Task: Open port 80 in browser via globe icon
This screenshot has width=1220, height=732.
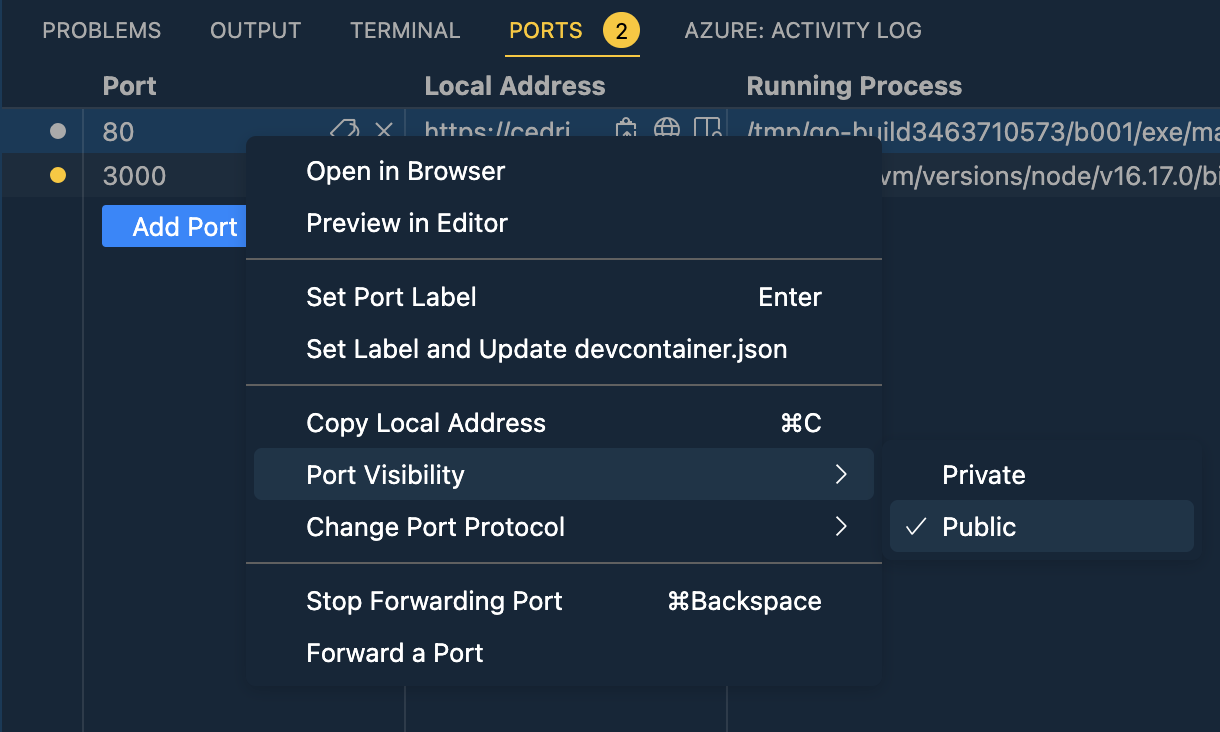Action: click(x=667, y=130)
